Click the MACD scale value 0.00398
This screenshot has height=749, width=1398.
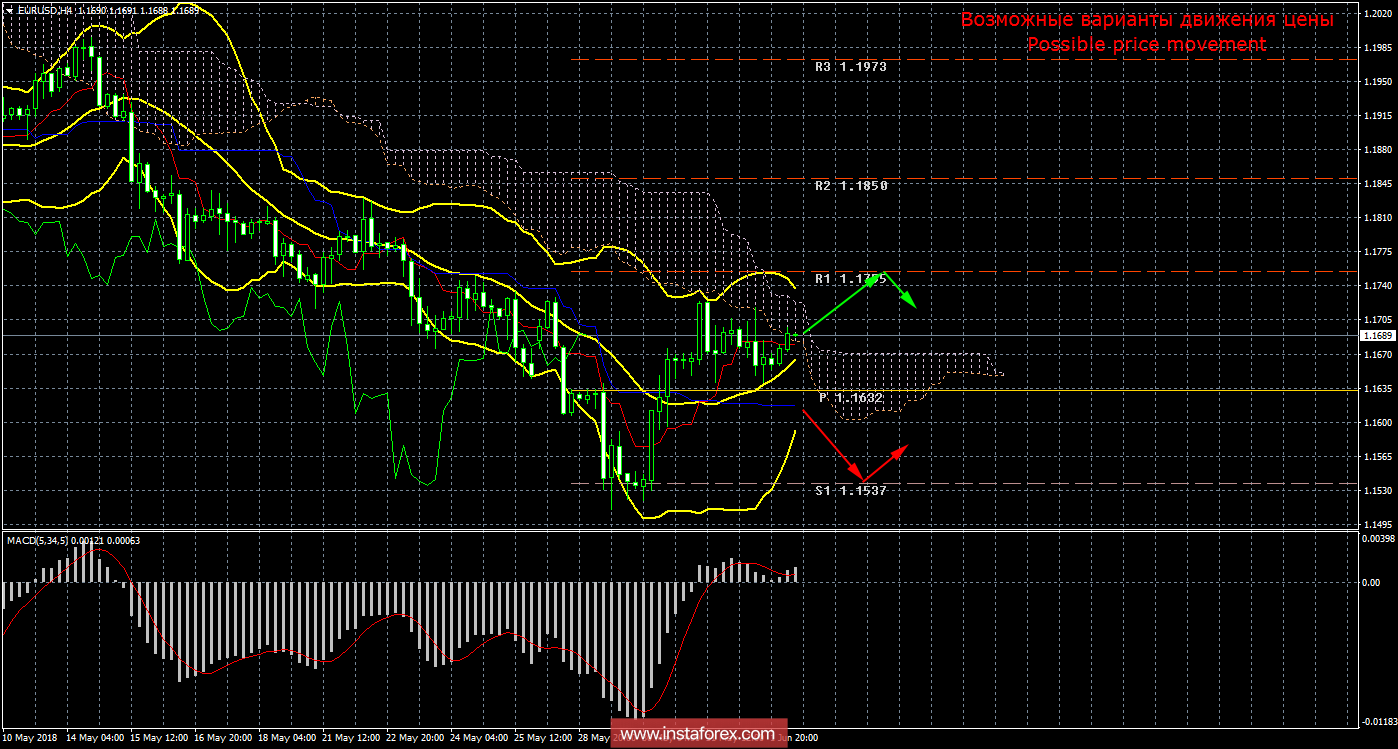pyautogui.click(x=1380, y=539)
